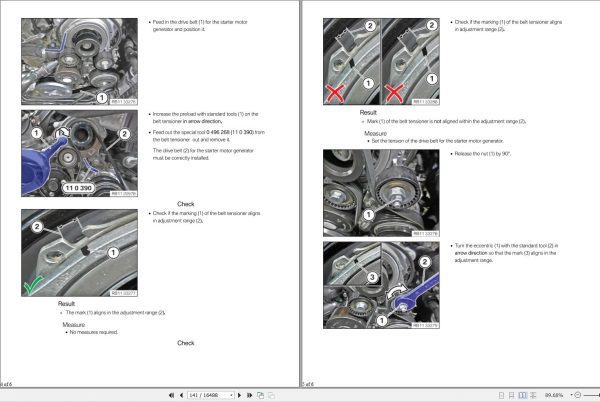Click the Measure heading on the left page

(73, 324)
